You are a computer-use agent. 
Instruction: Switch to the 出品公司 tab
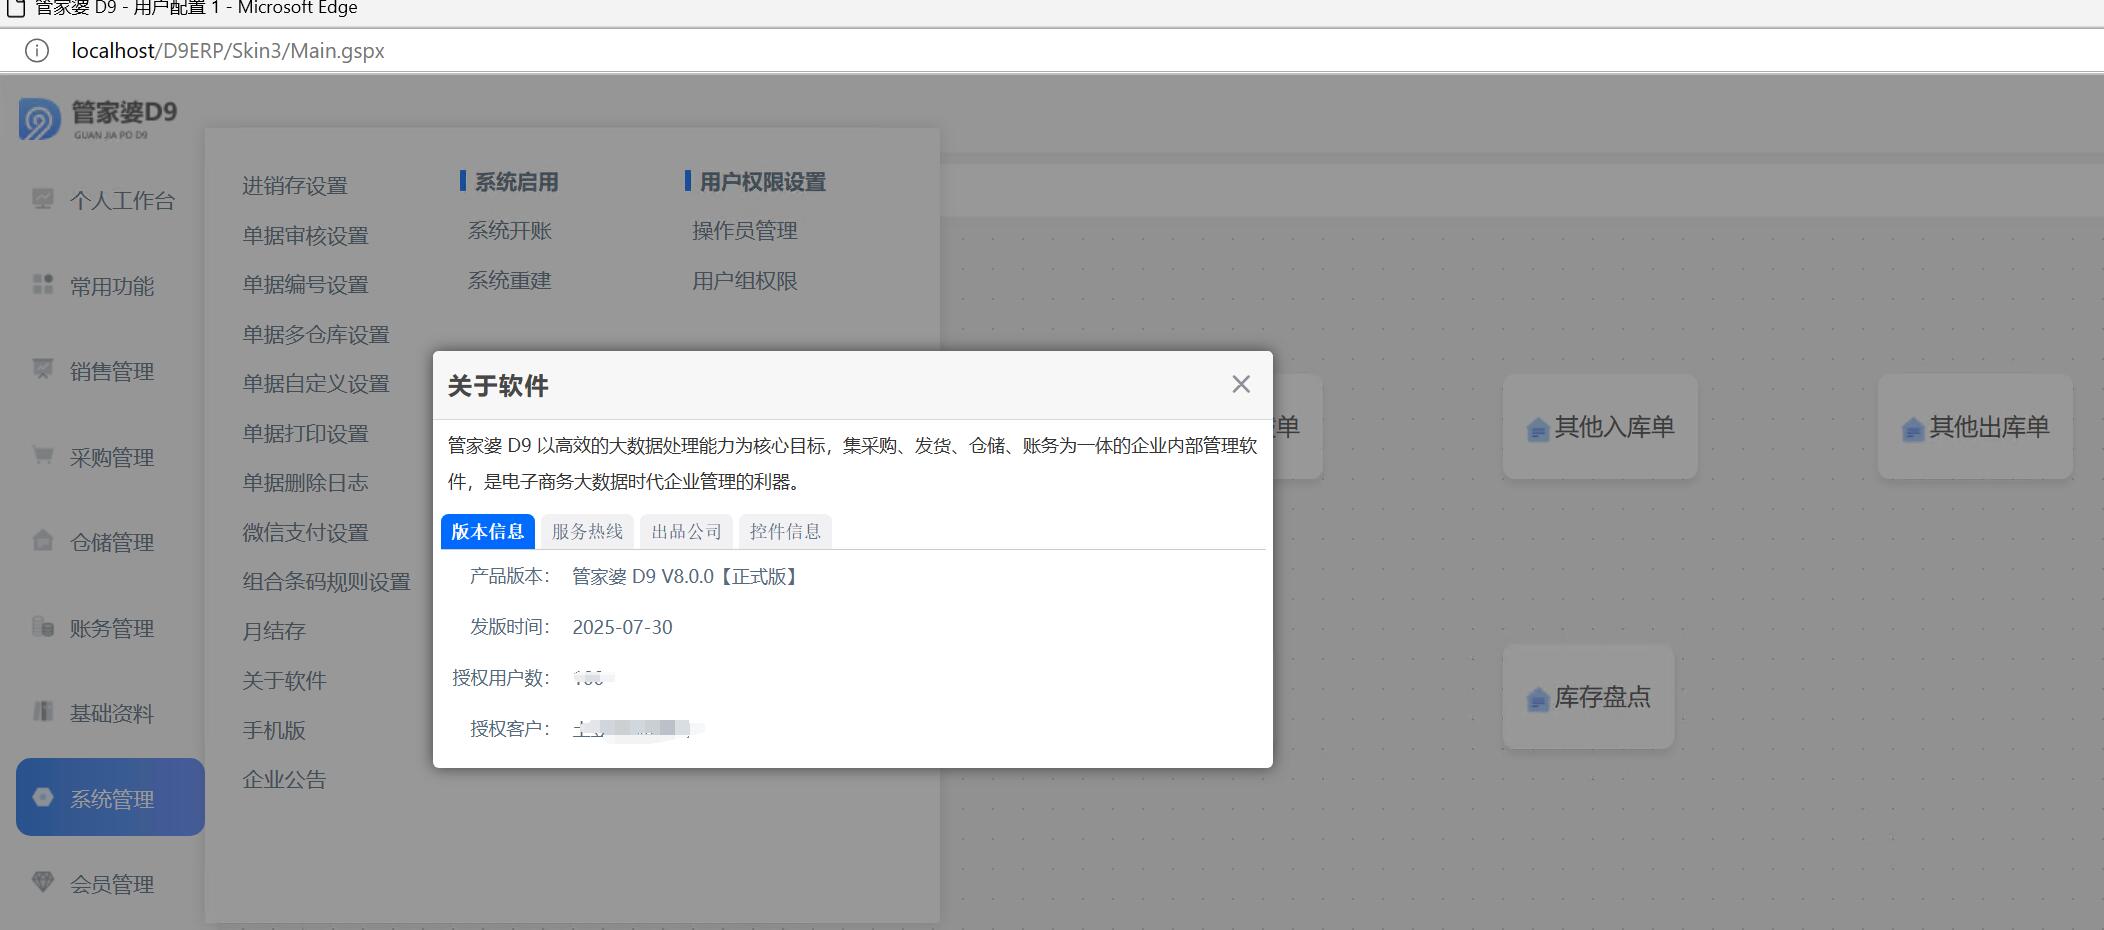click(686, 532)
